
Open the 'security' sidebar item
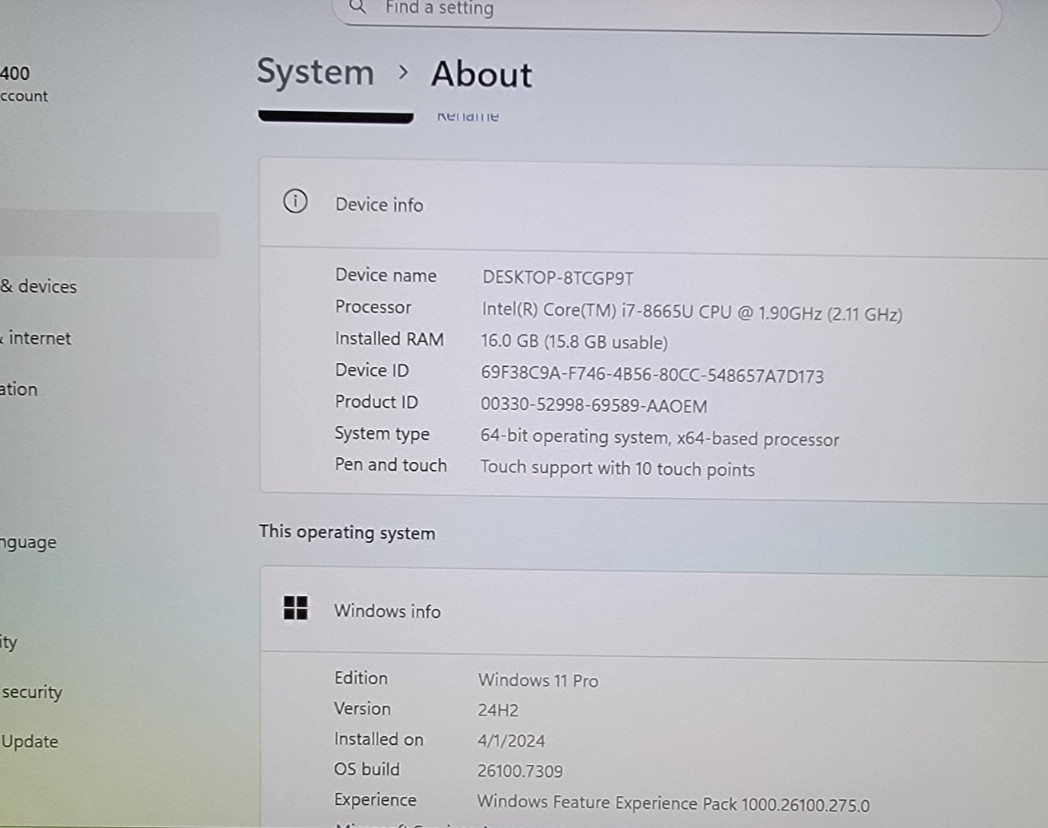(x=31, y=692)
